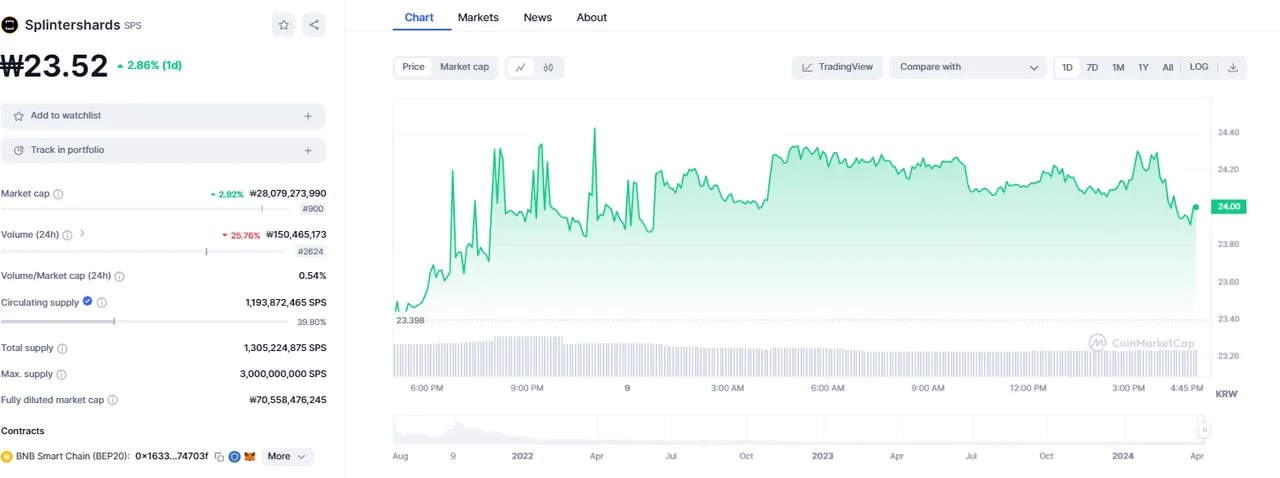Show Max. supply info icon
Screen dimensions: 1280x478
(61, 375)
